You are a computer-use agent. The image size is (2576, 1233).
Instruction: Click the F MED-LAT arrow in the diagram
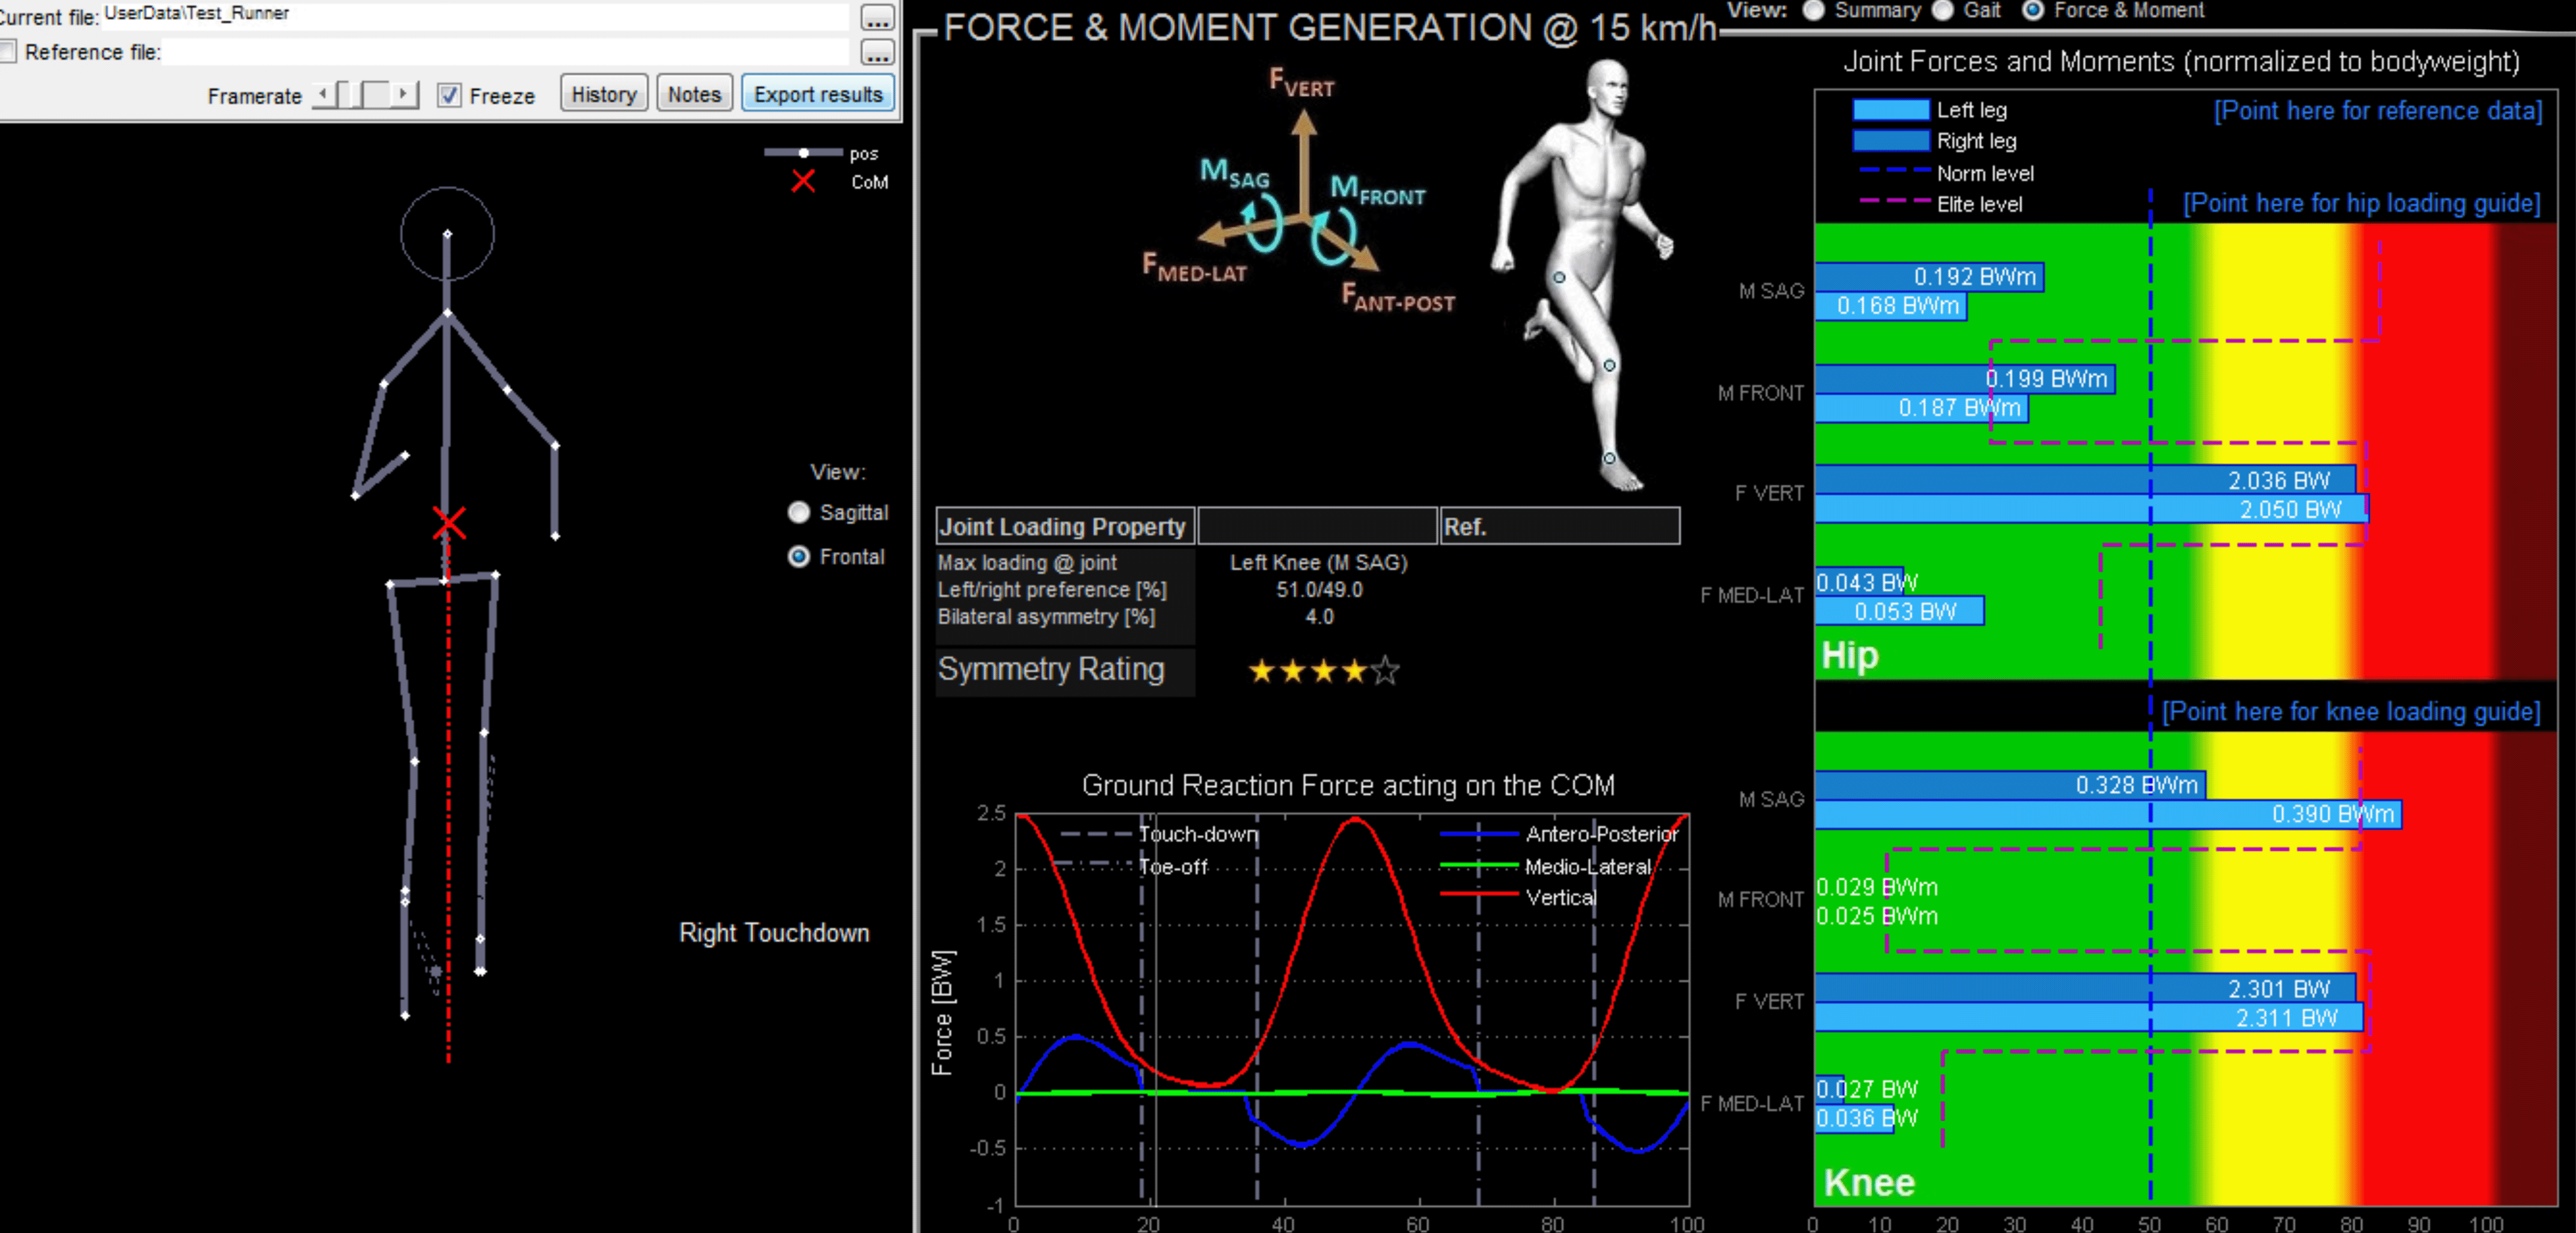click(1250, 230)
